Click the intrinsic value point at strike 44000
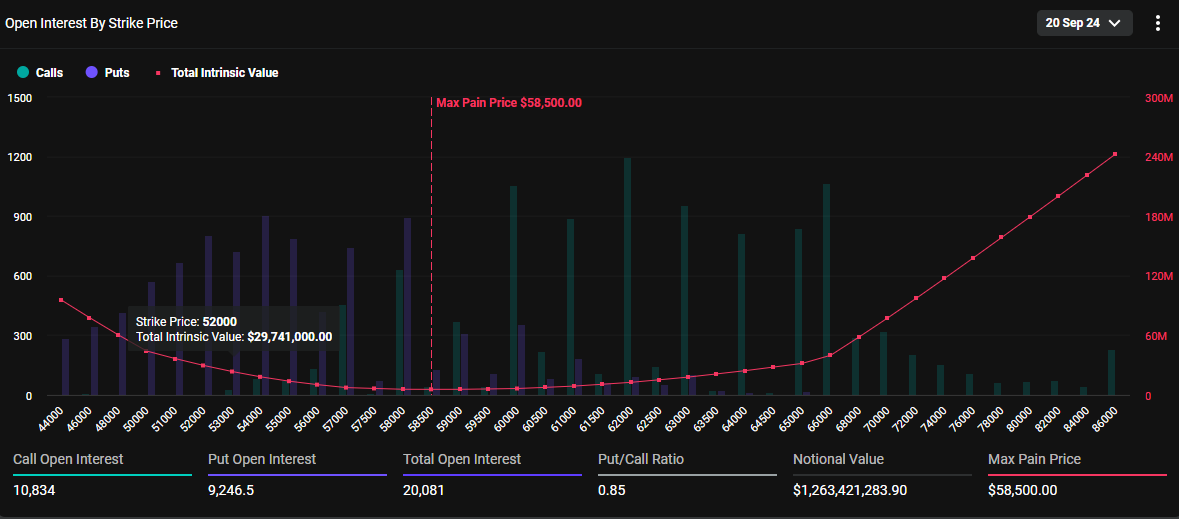 tap(61, 300)
